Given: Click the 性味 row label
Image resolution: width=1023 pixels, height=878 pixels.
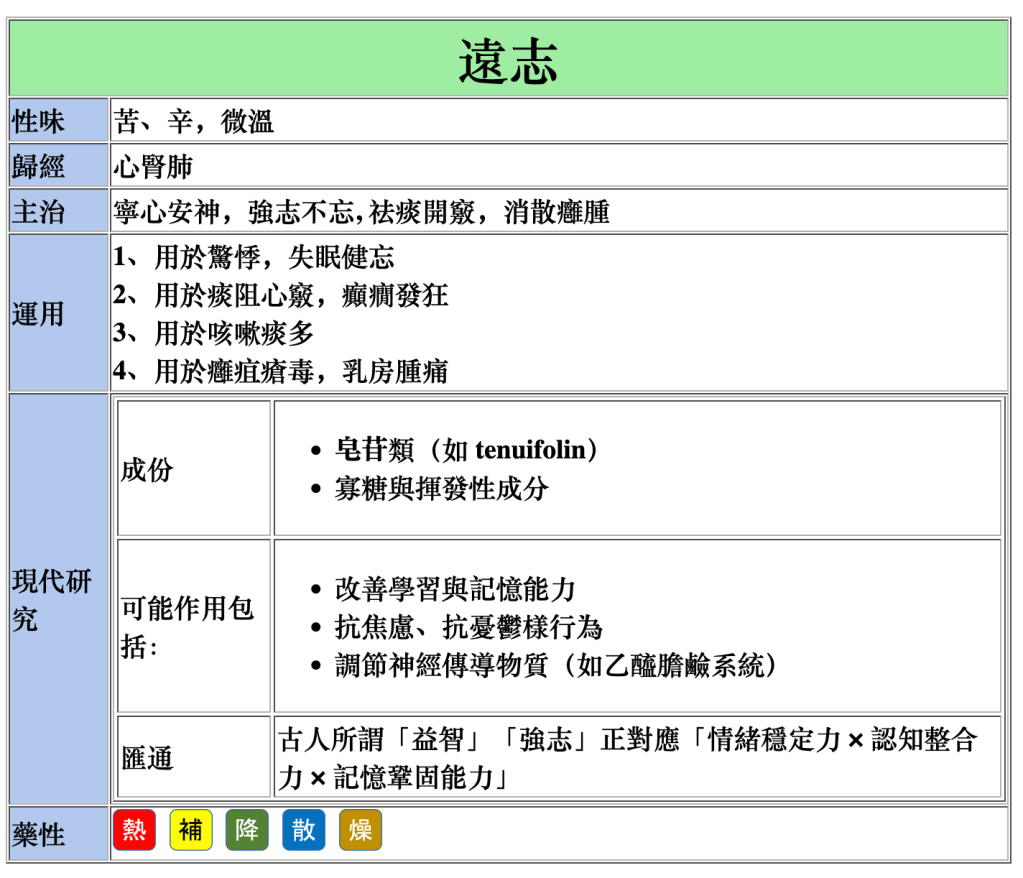Looking at the screenshot, I should pyautogui.click(x=38, y=121).
